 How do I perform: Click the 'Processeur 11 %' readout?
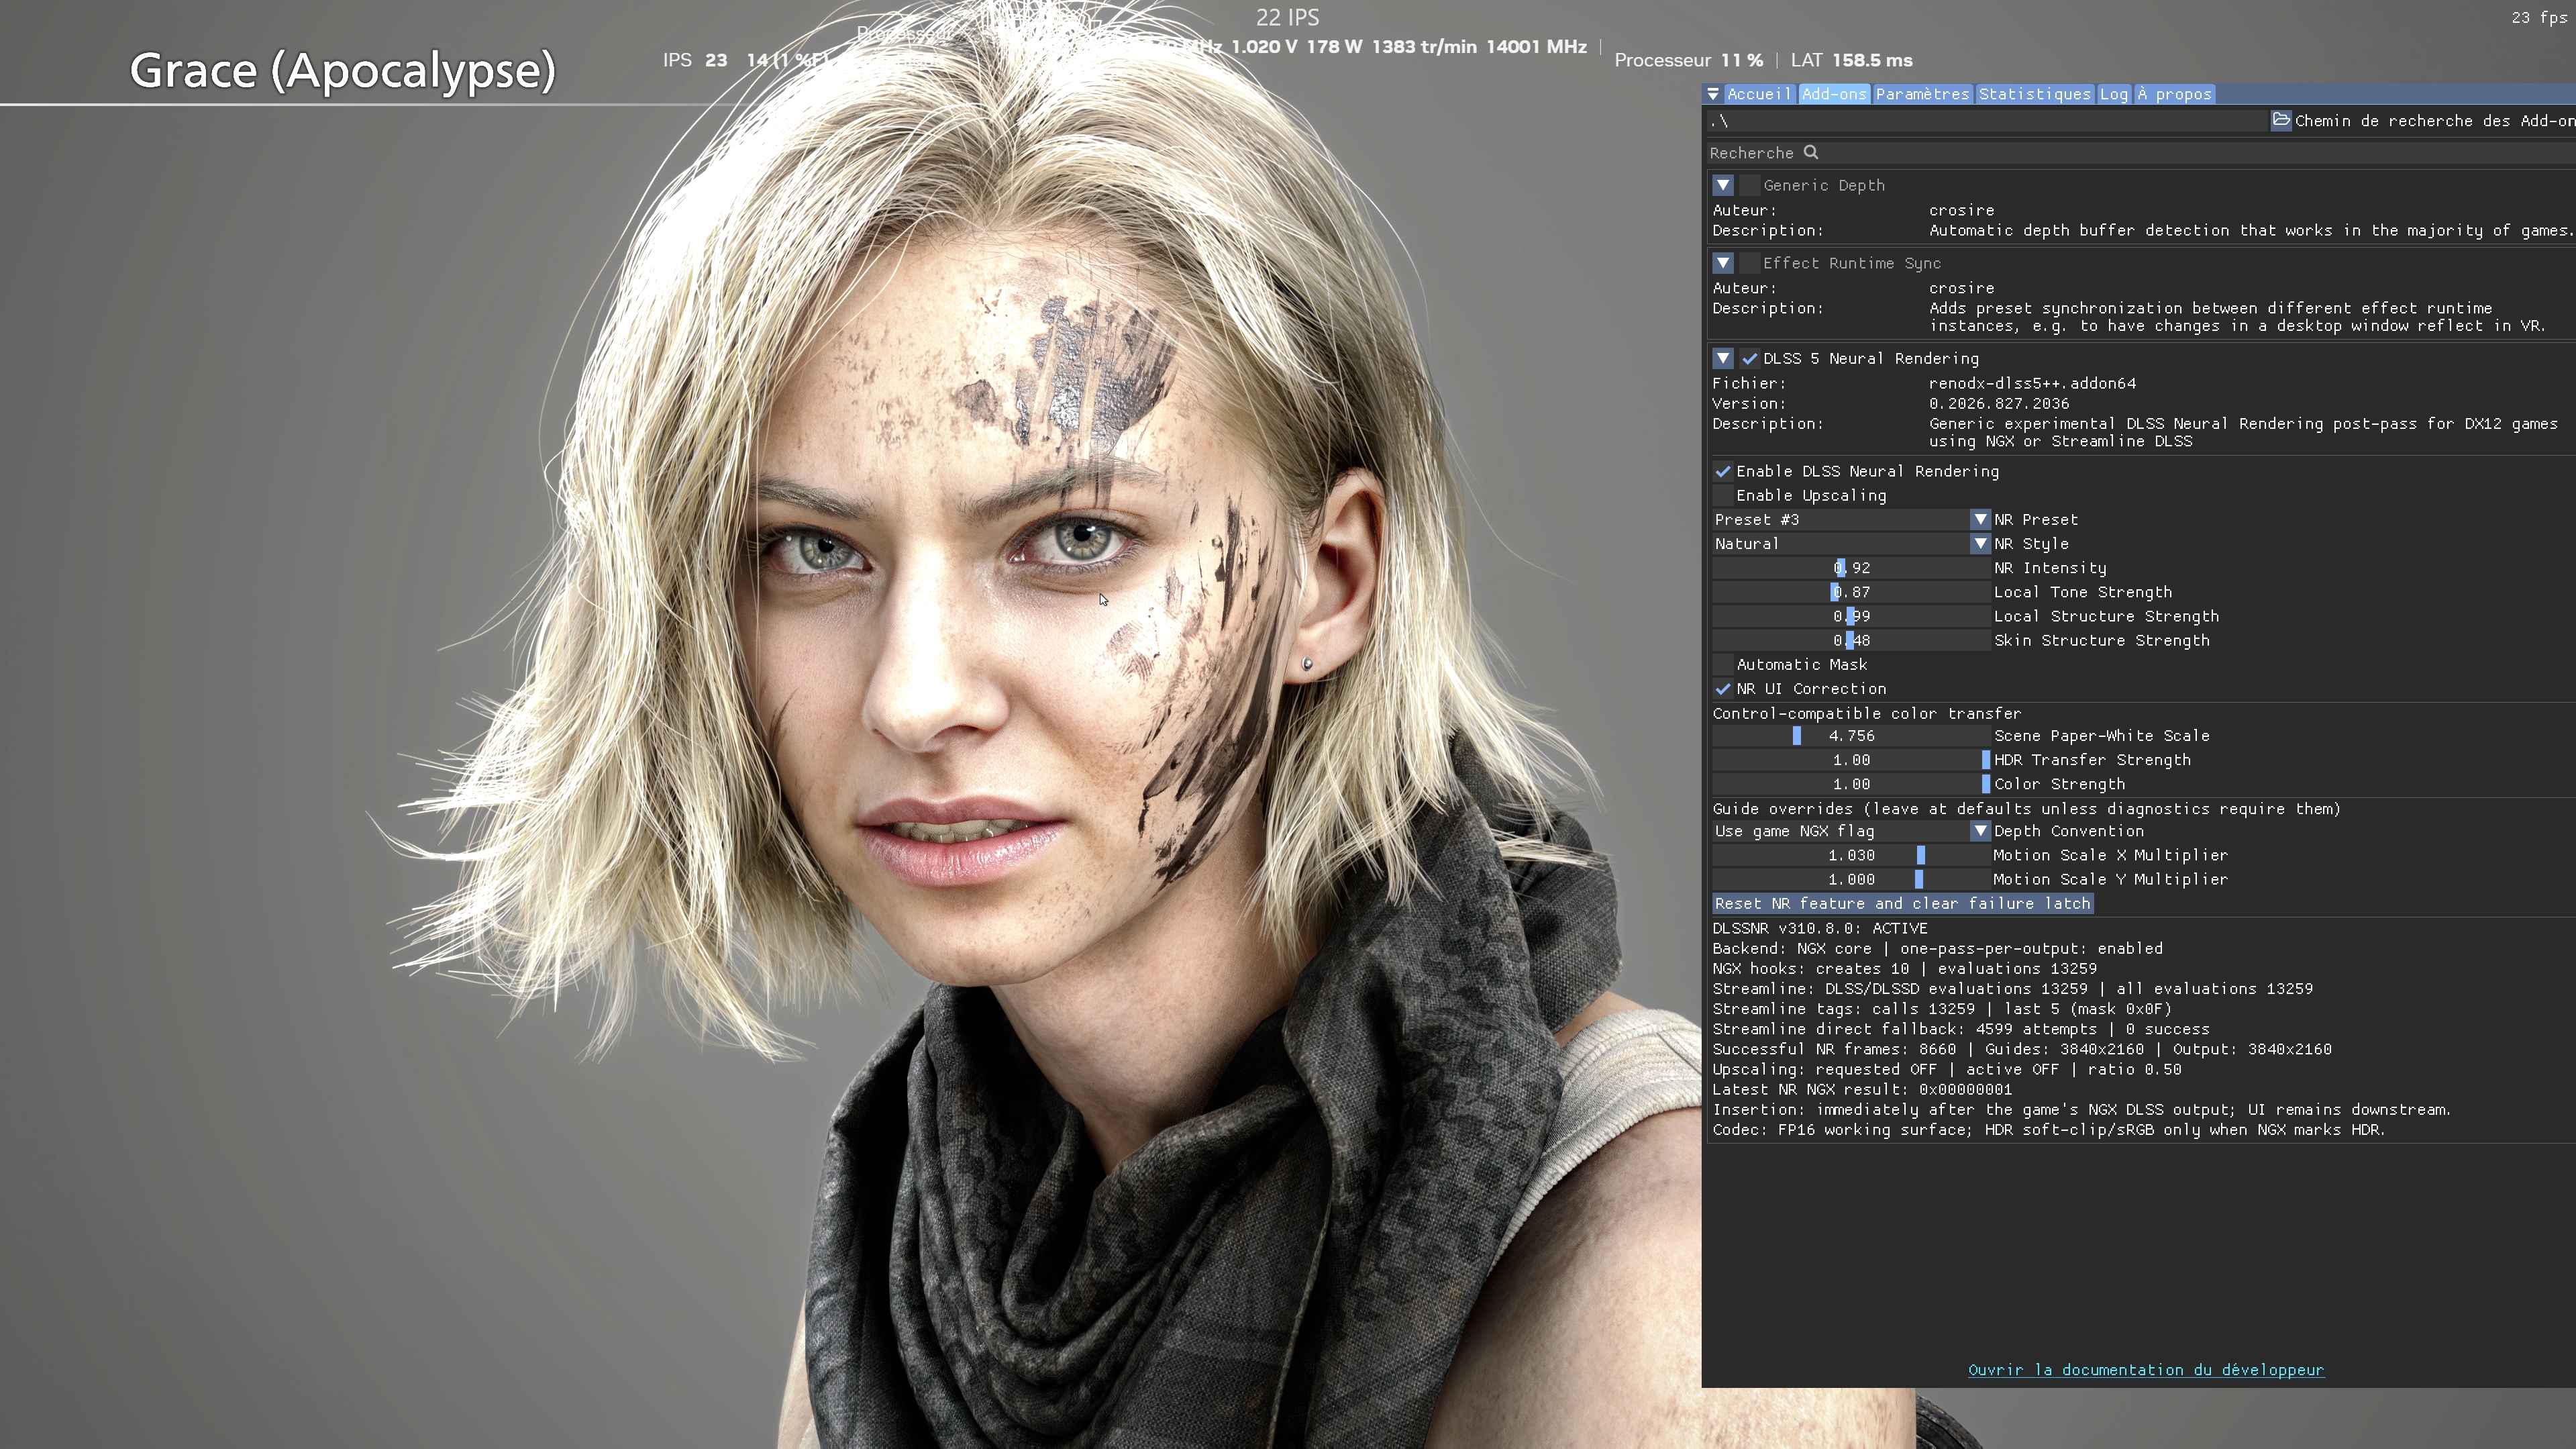point(1689,60)
